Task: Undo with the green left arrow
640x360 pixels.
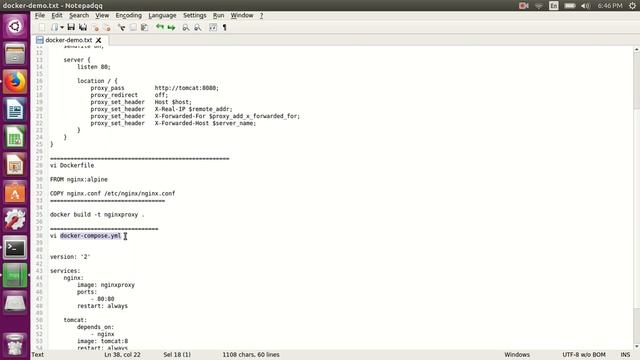Action: (160, 27)
